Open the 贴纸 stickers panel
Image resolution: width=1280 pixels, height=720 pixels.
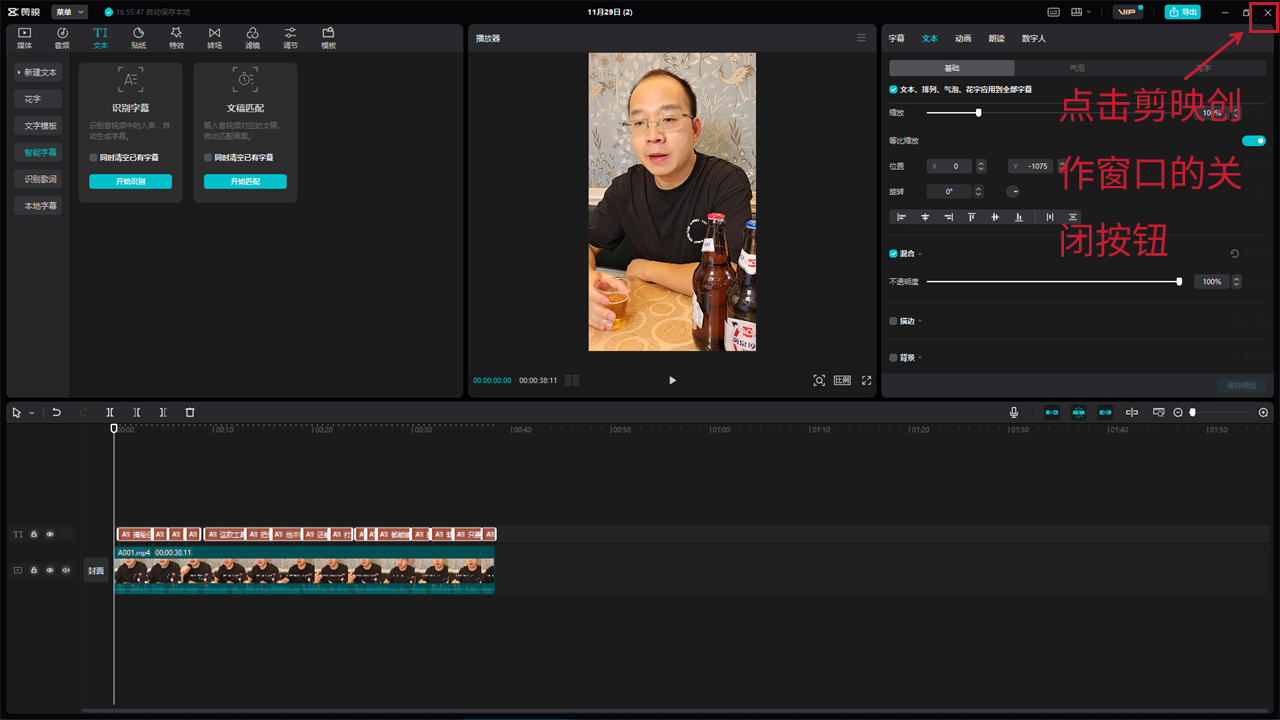click(138, 38)
